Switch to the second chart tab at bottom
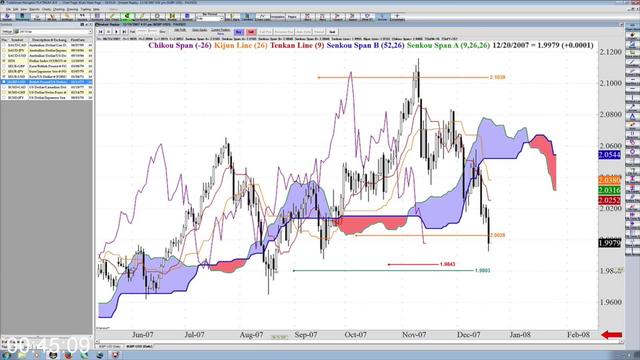This screenshot has height=360, width=640. point(139,347)
